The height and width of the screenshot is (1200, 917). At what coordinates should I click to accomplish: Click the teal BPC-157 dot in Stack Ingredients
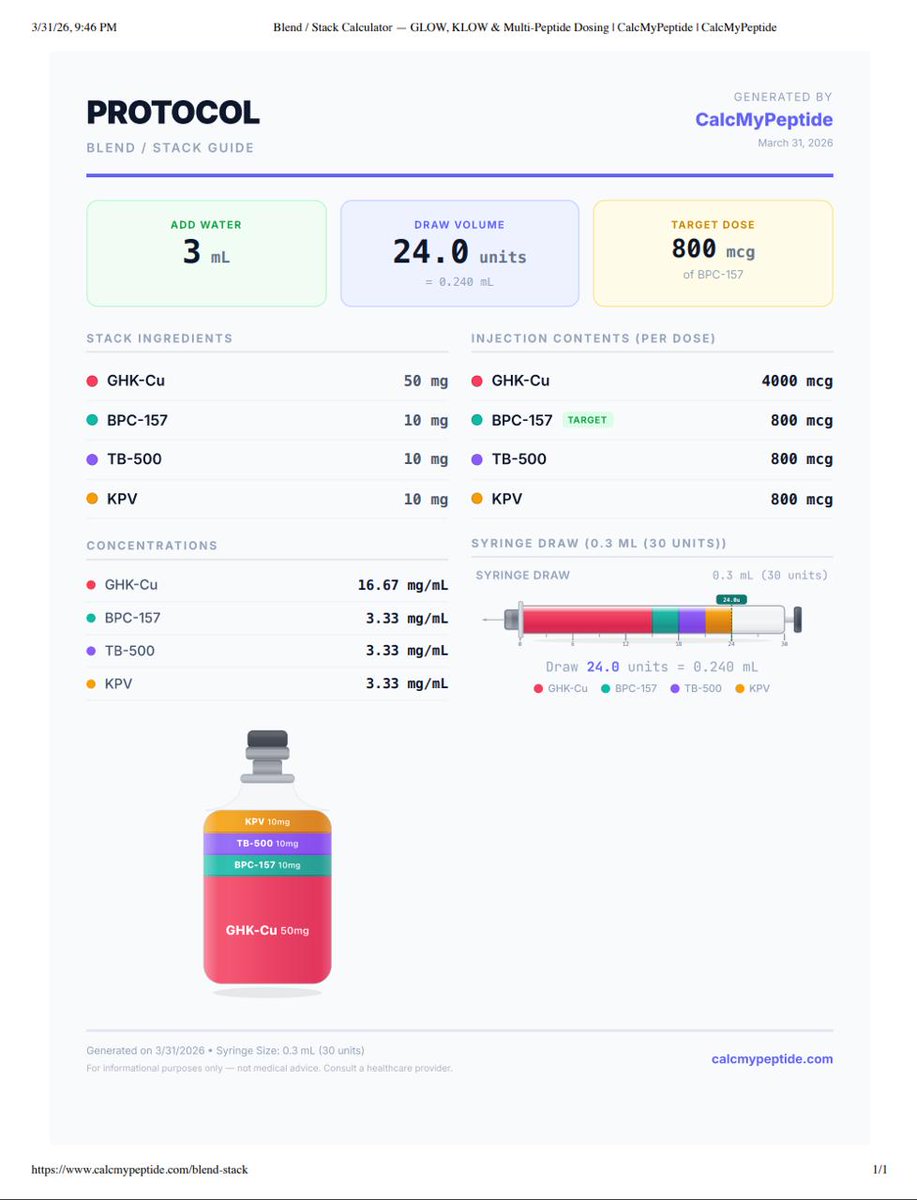pos(92,420)
